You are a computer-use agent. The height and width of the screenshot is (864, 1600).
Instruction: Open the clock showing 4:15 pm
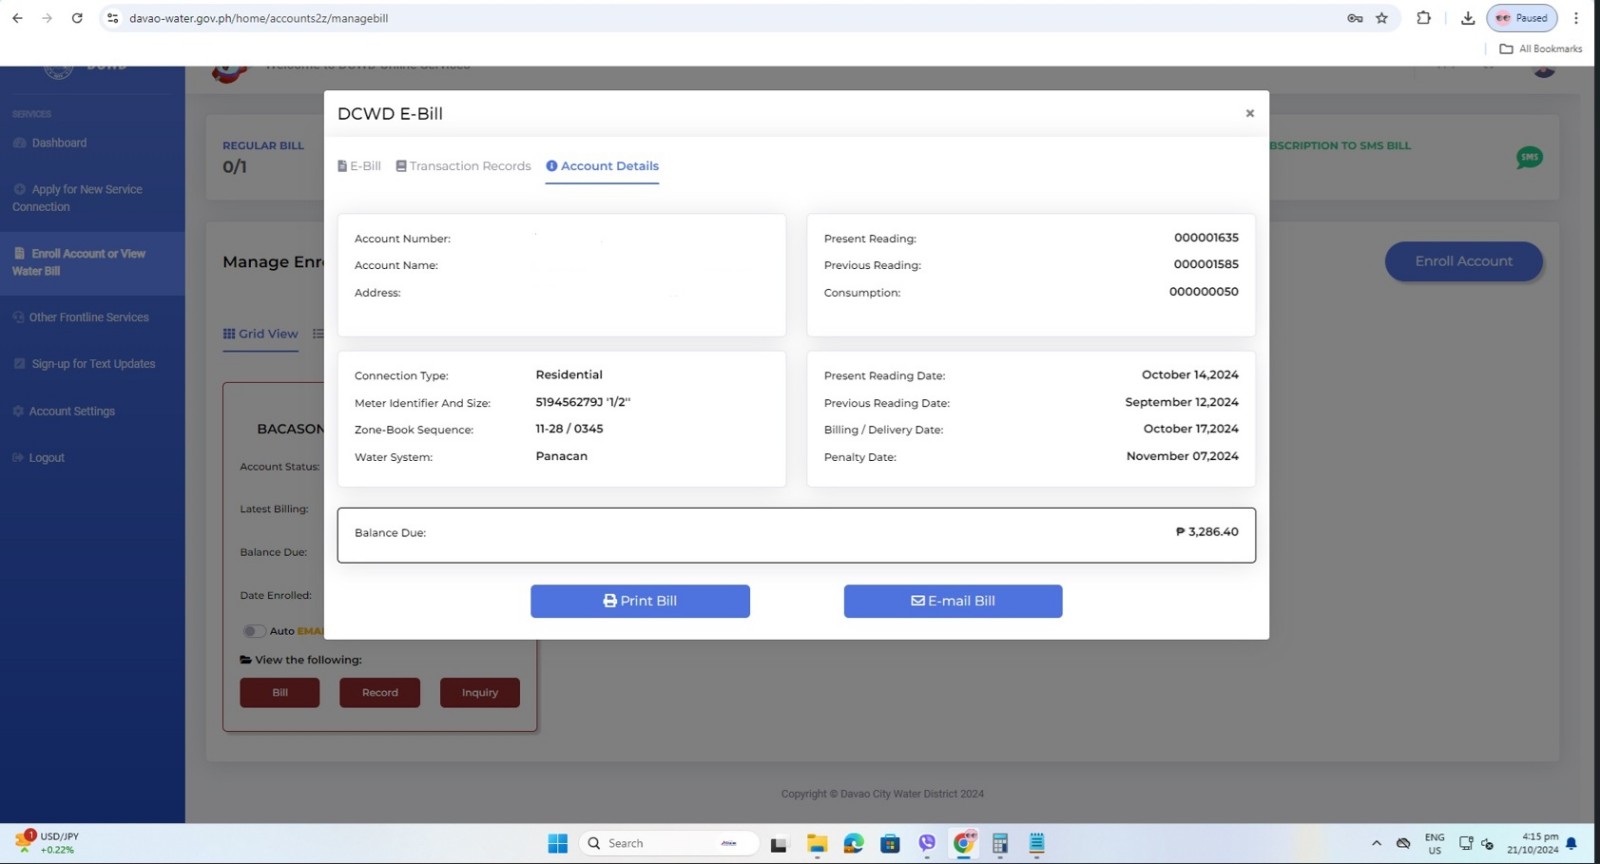(1533, 843)
